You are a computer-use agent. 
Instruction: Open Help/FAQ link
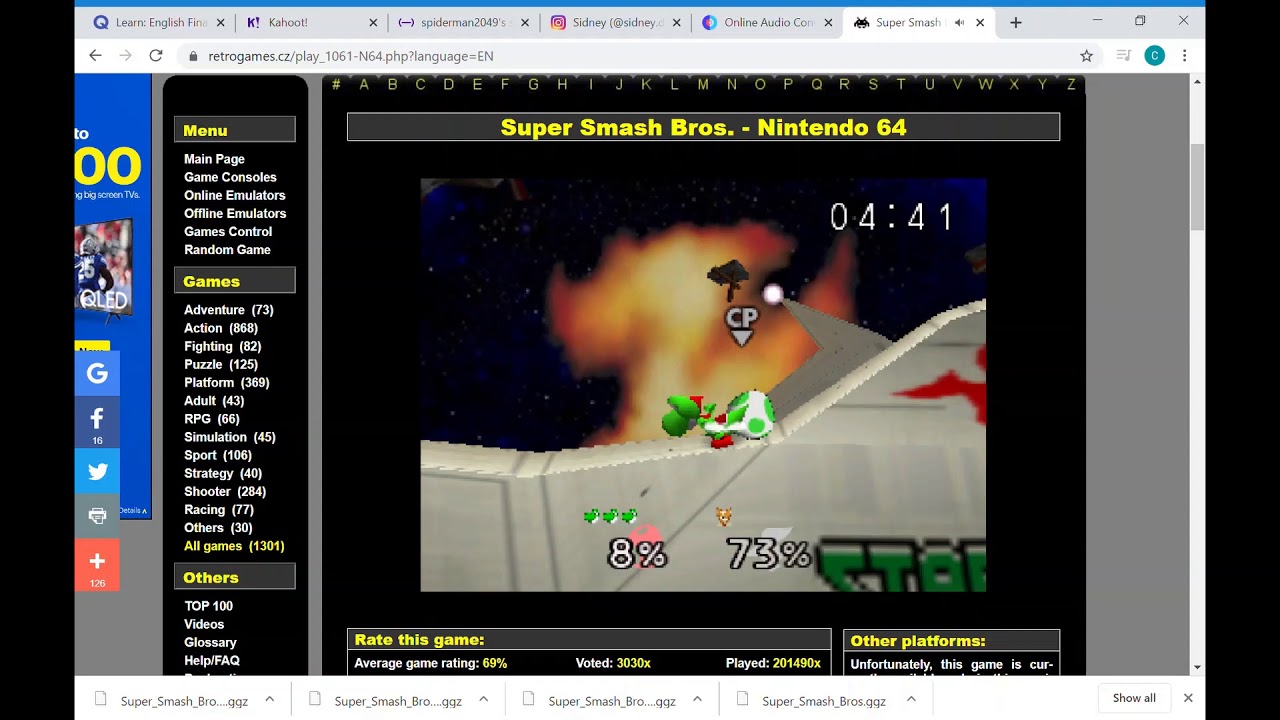click(x=212, y=660)
